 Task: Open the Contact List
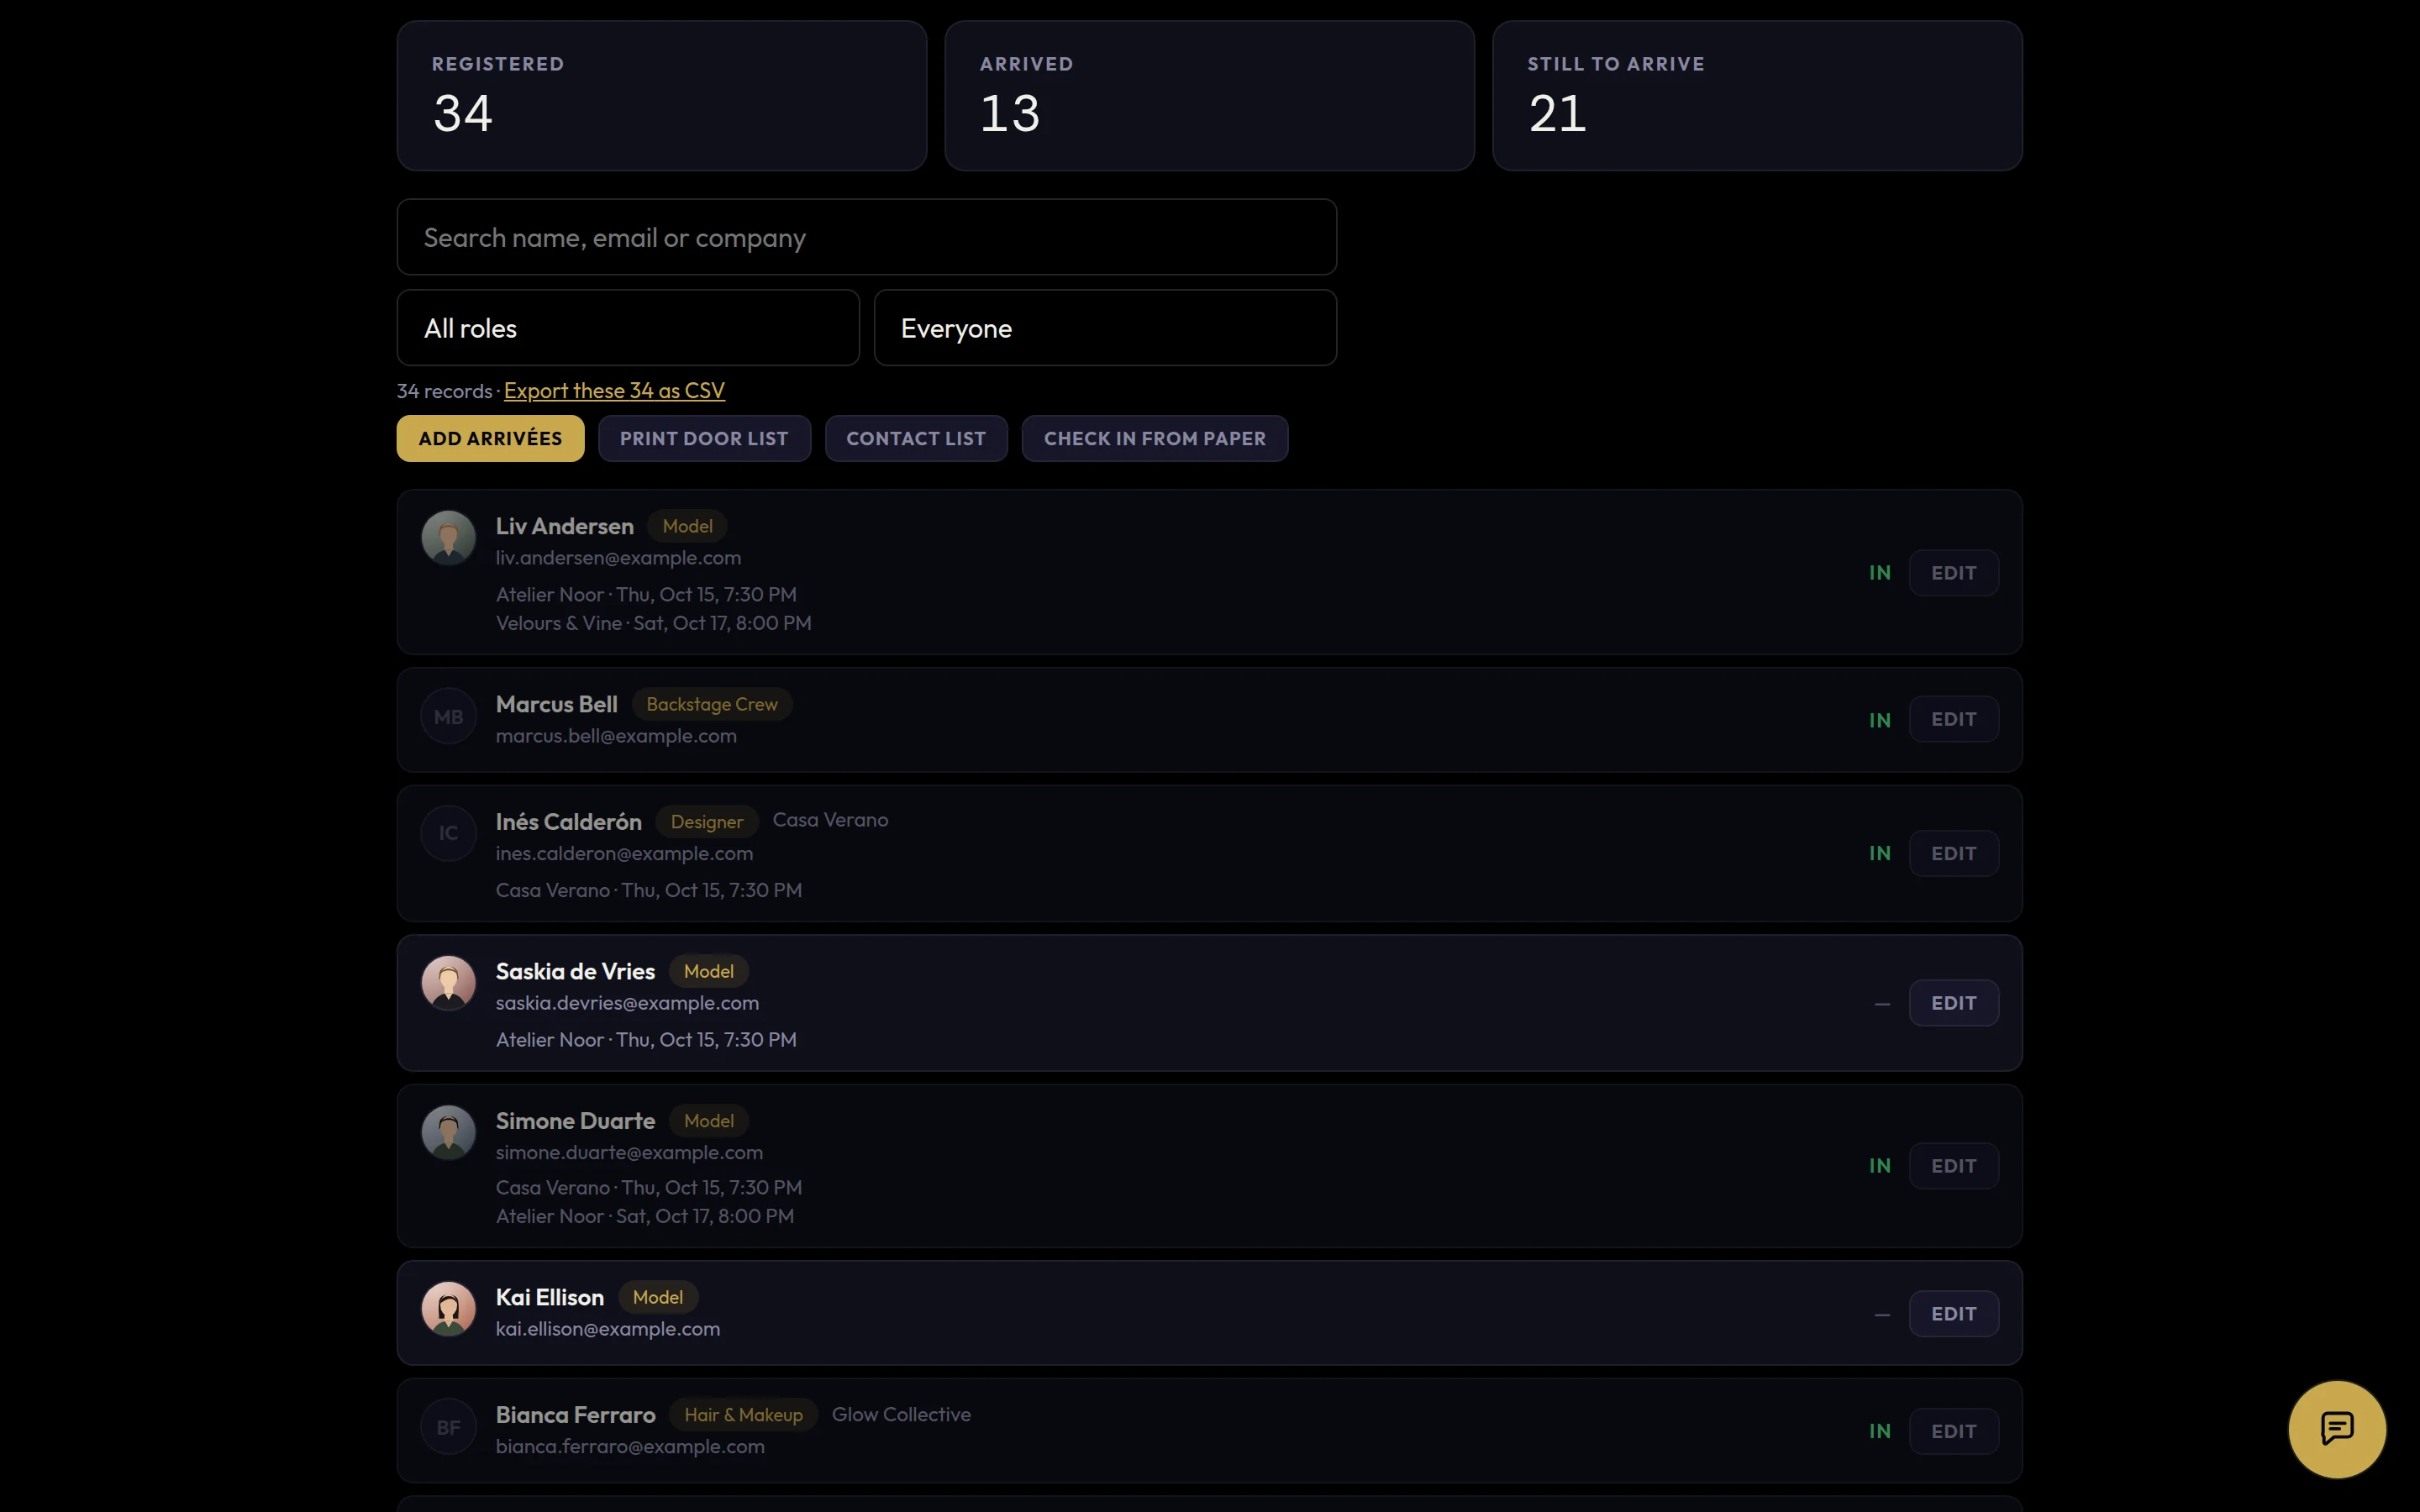pos(916,438)
